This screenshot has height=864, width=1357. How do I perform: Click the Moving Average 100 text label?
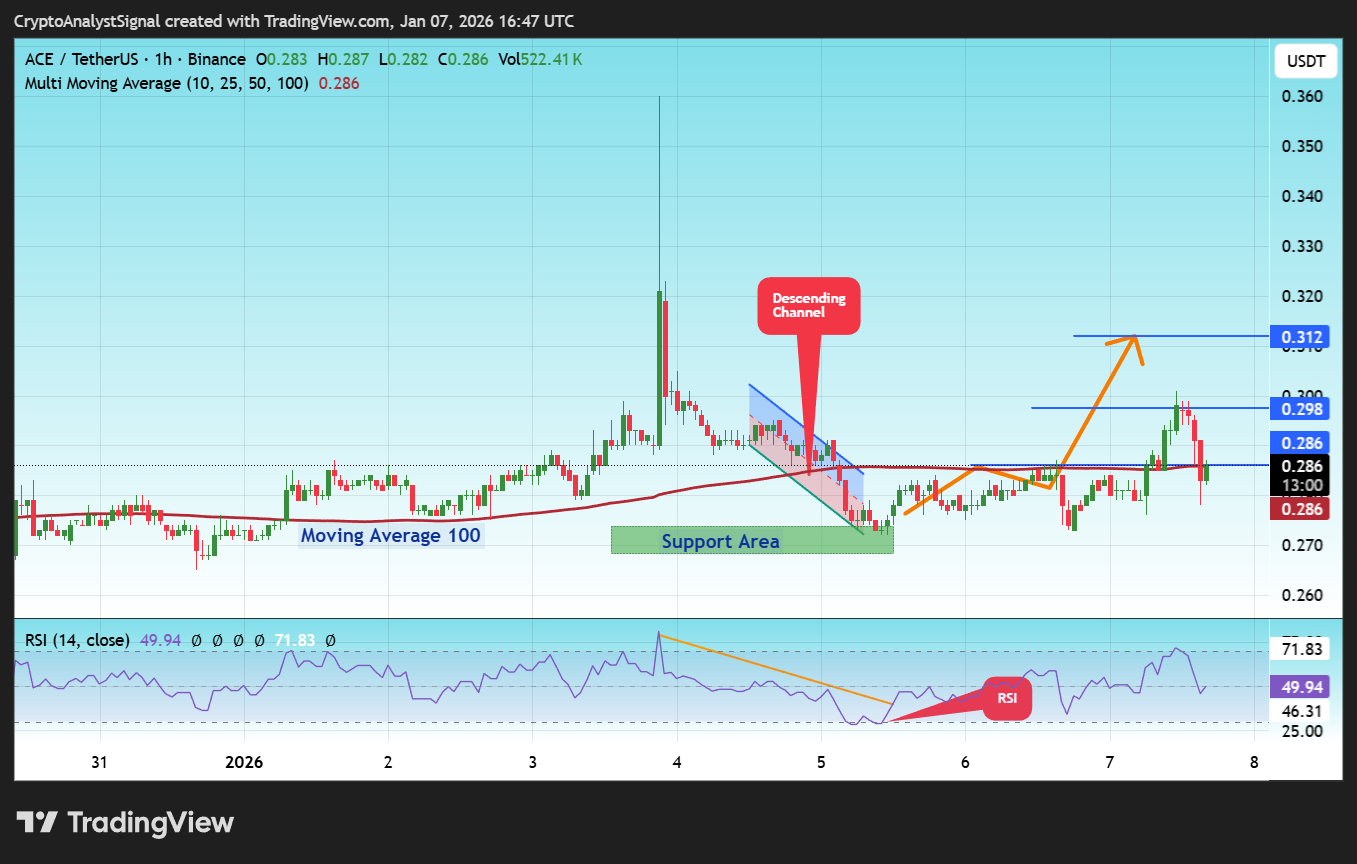pyautogui.click(x=391, y=536)
